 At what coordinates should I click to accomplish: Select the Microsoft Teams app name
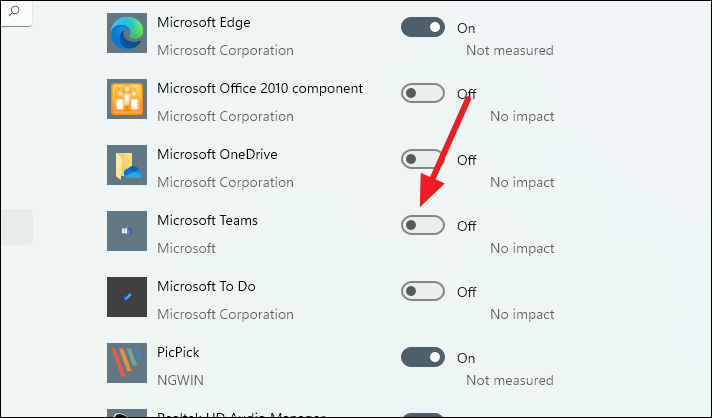(x=207, y=221)
